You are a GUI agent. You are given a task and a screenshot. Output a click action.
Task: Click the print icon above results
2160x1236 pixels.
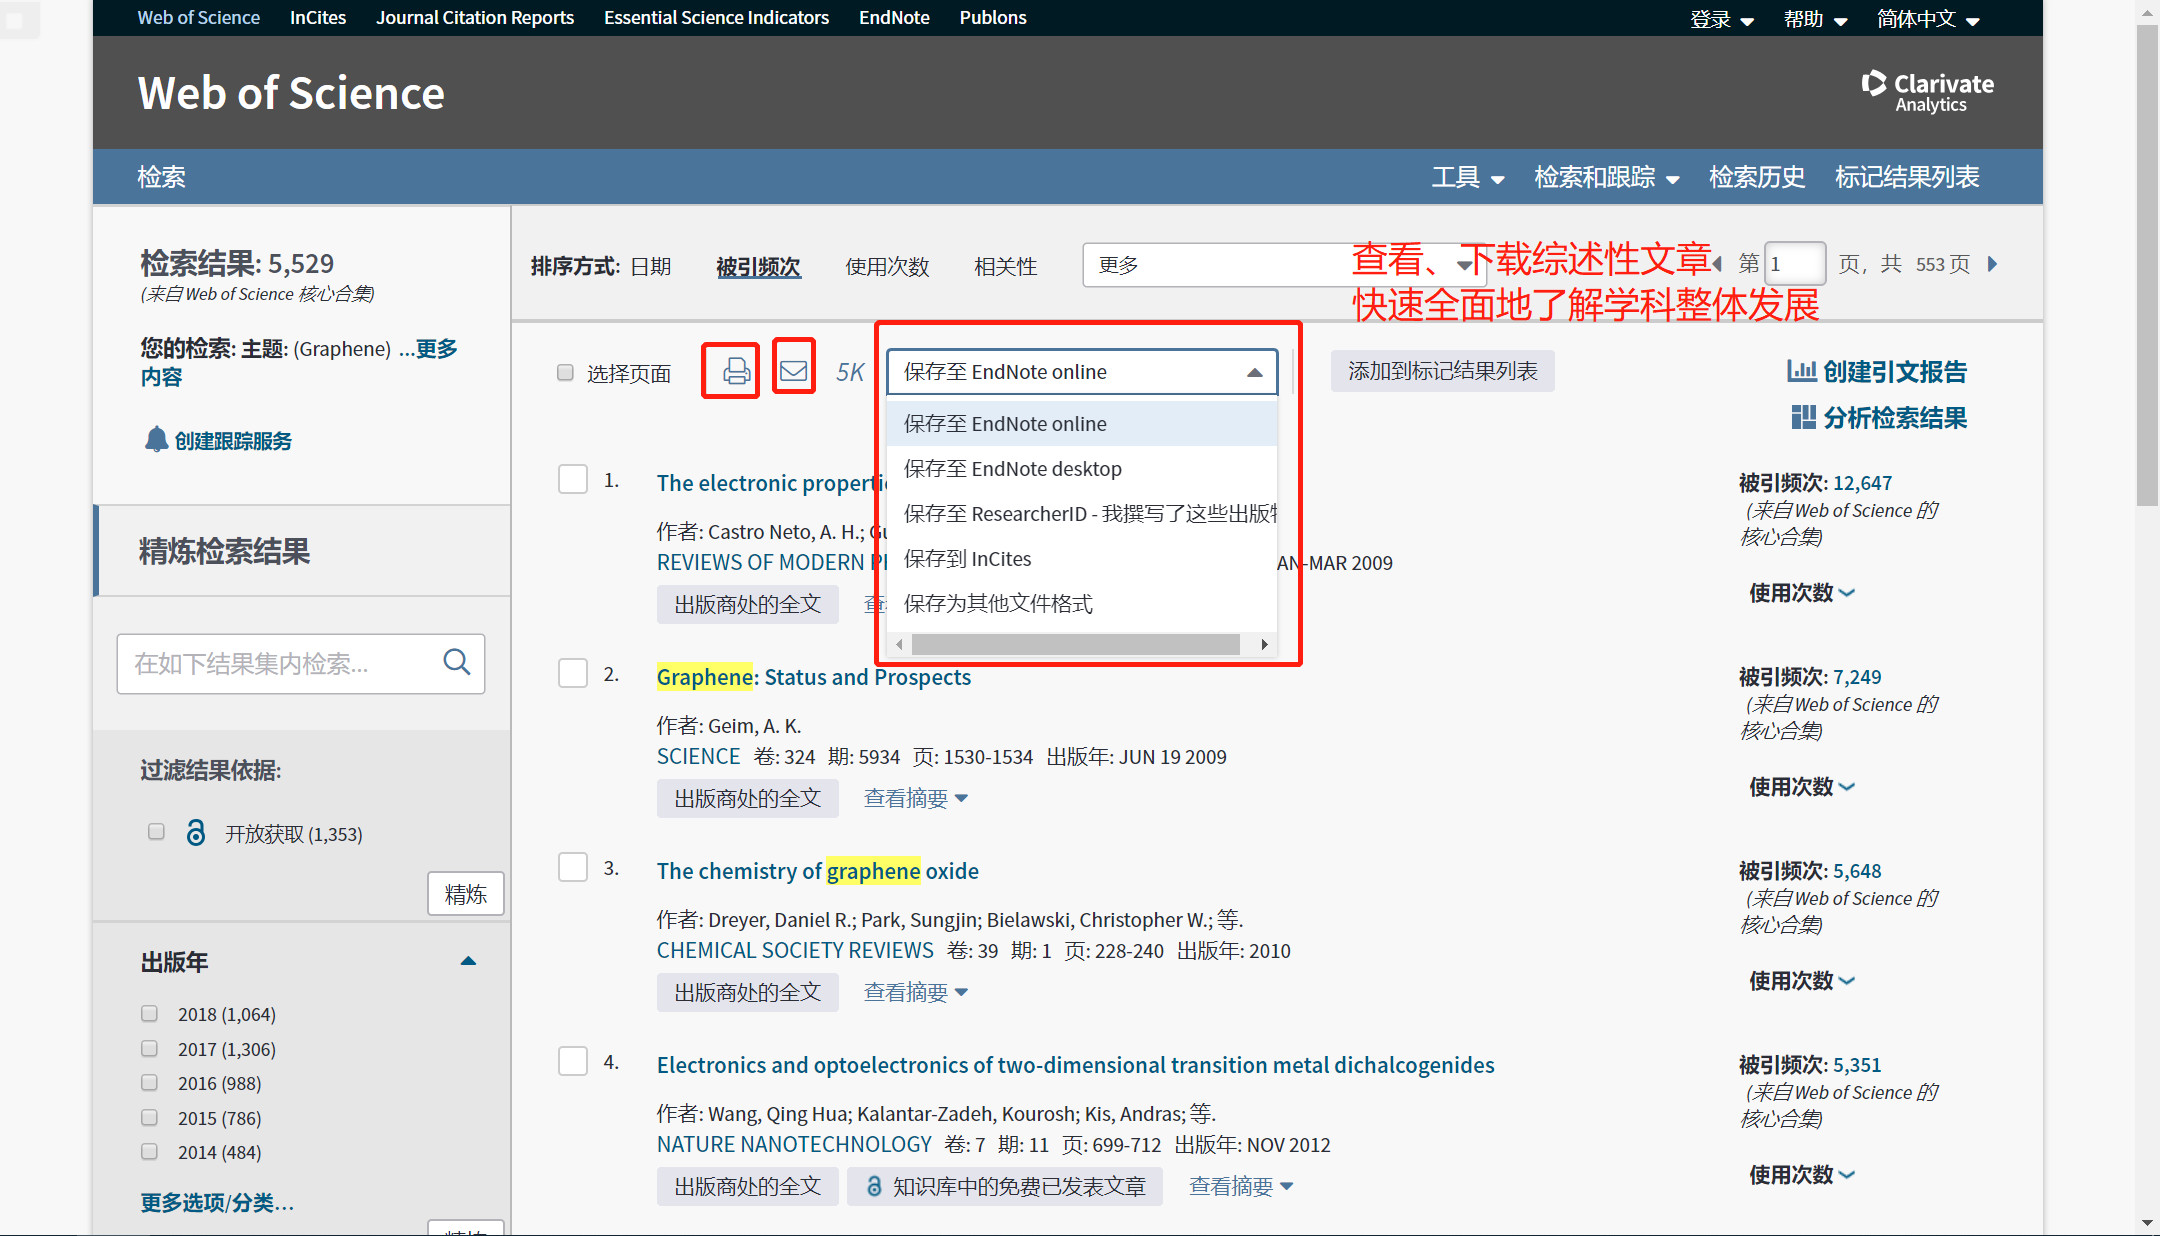[736, 371]
